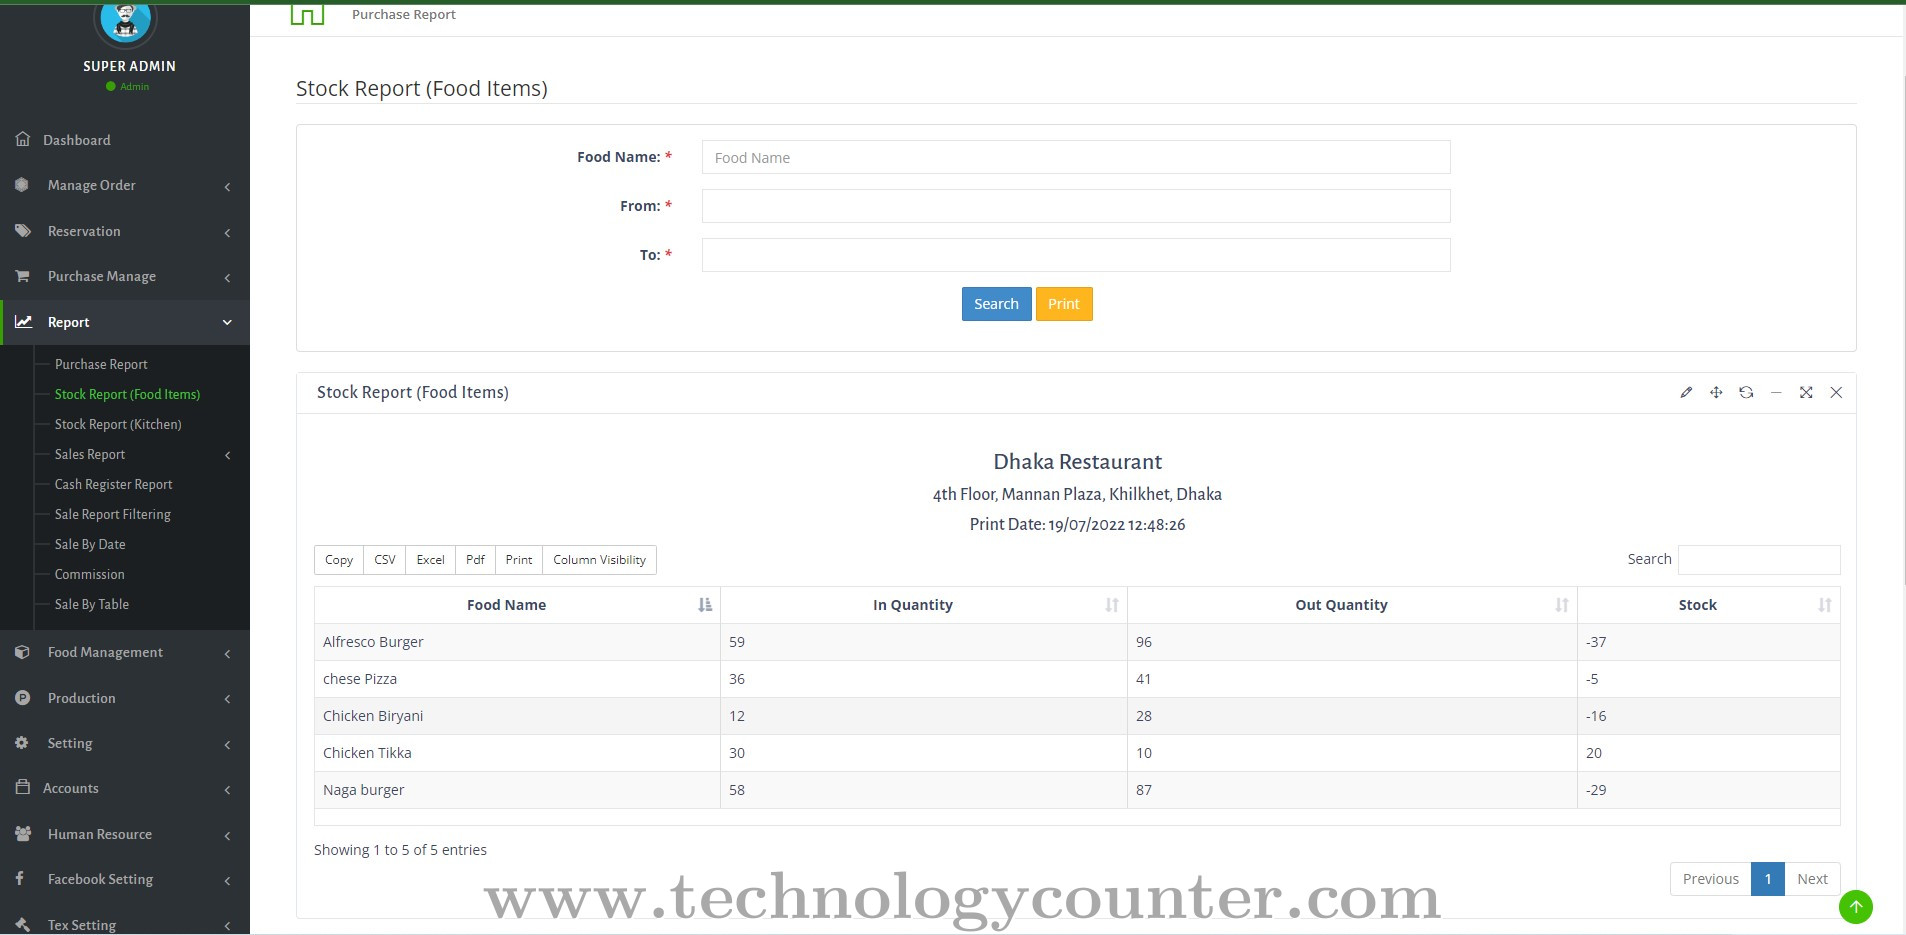Sort by the In Quantity column
1906x935 pixels.
(x=924, y=605)
